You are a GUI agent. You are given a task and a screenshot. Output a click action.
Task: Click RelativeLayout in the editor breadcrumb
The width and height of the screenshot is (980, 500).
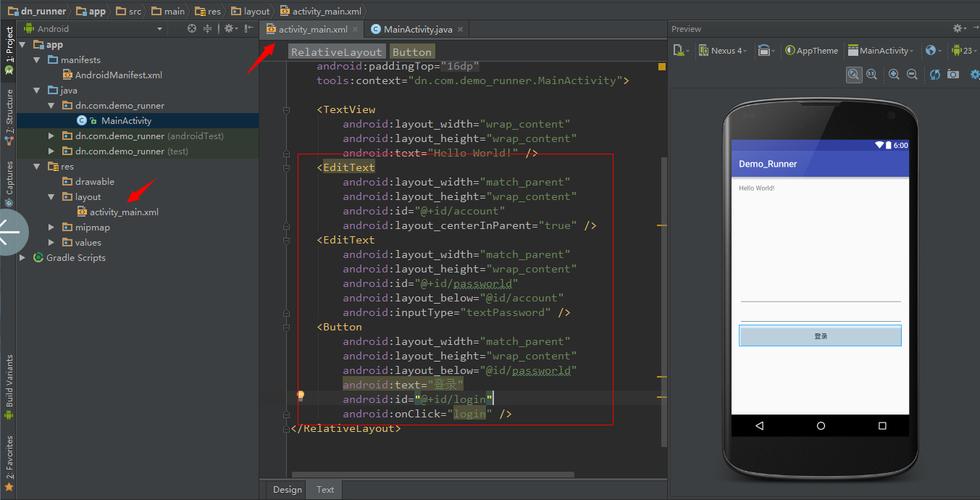click(336, 52)
